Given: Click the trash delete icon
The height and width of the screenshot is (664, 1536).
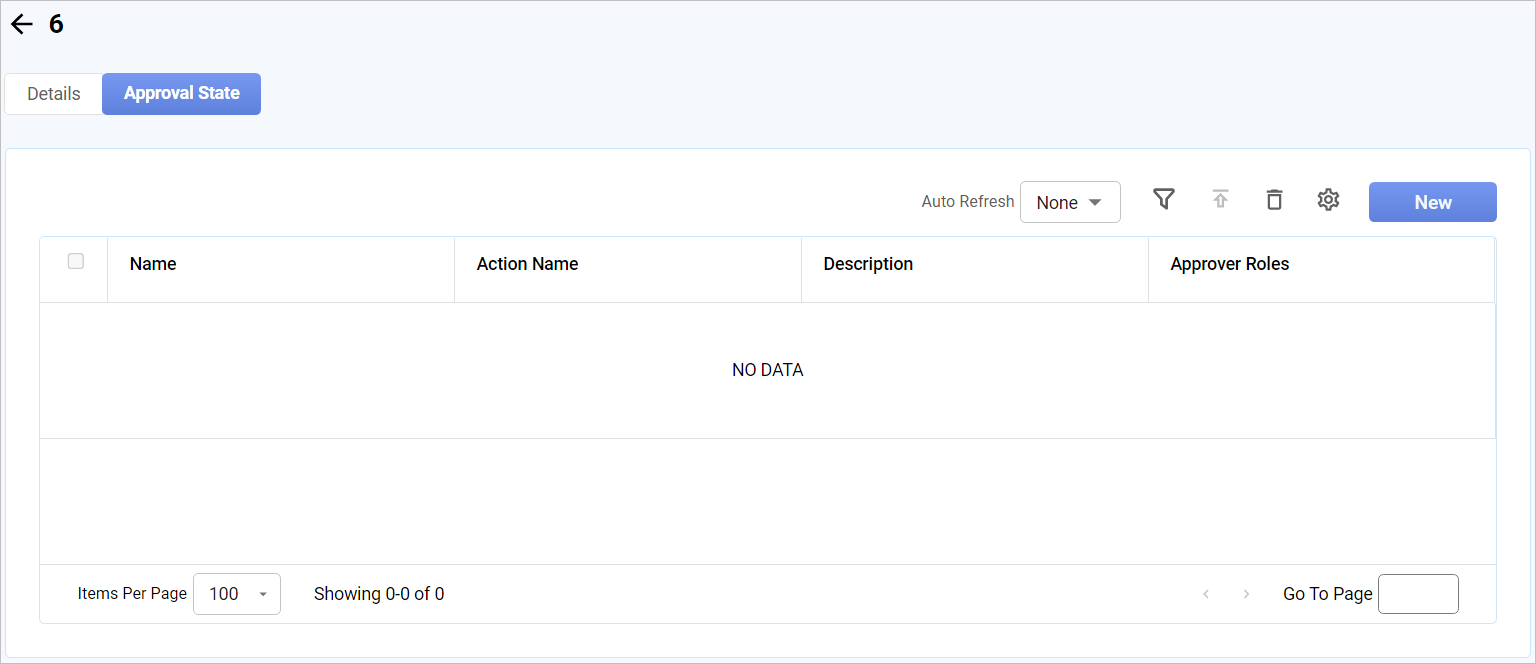Looking at the screenshot, I should pos(1274,200).
